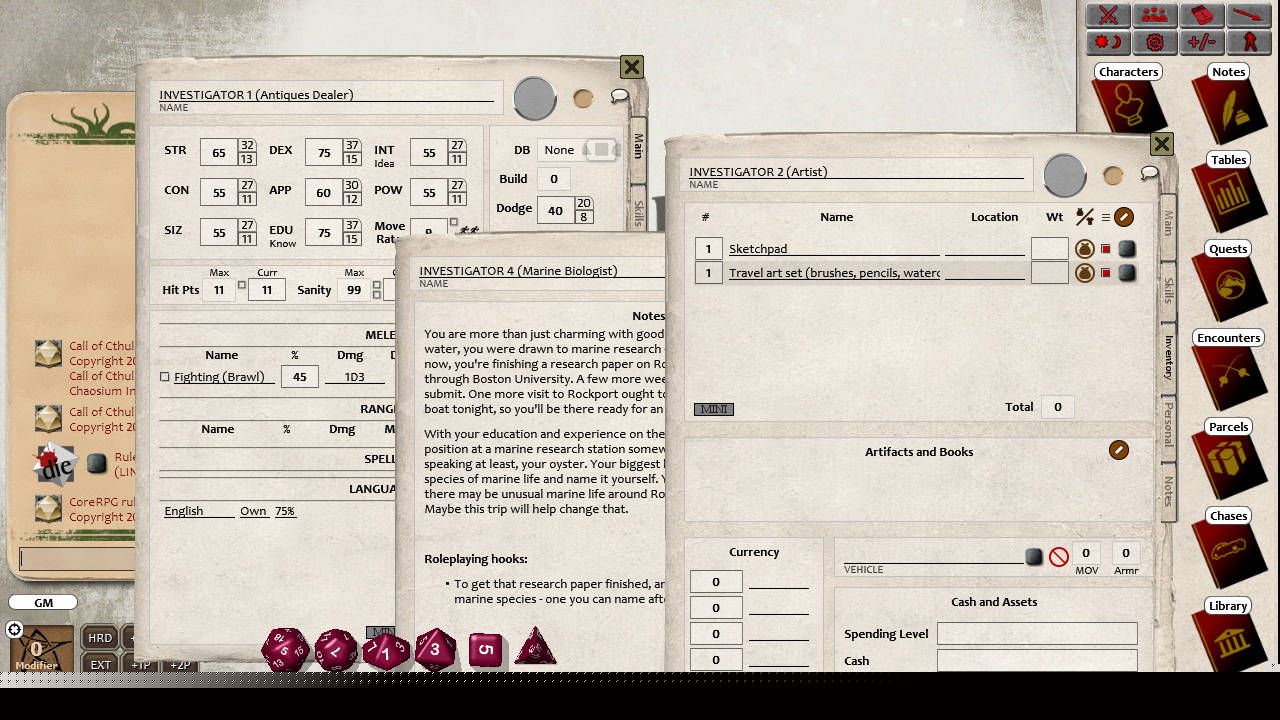The height and width of the screenshot is (720, 1280).
Task: Open the Tables book
Action: [x=1228, y=192]
